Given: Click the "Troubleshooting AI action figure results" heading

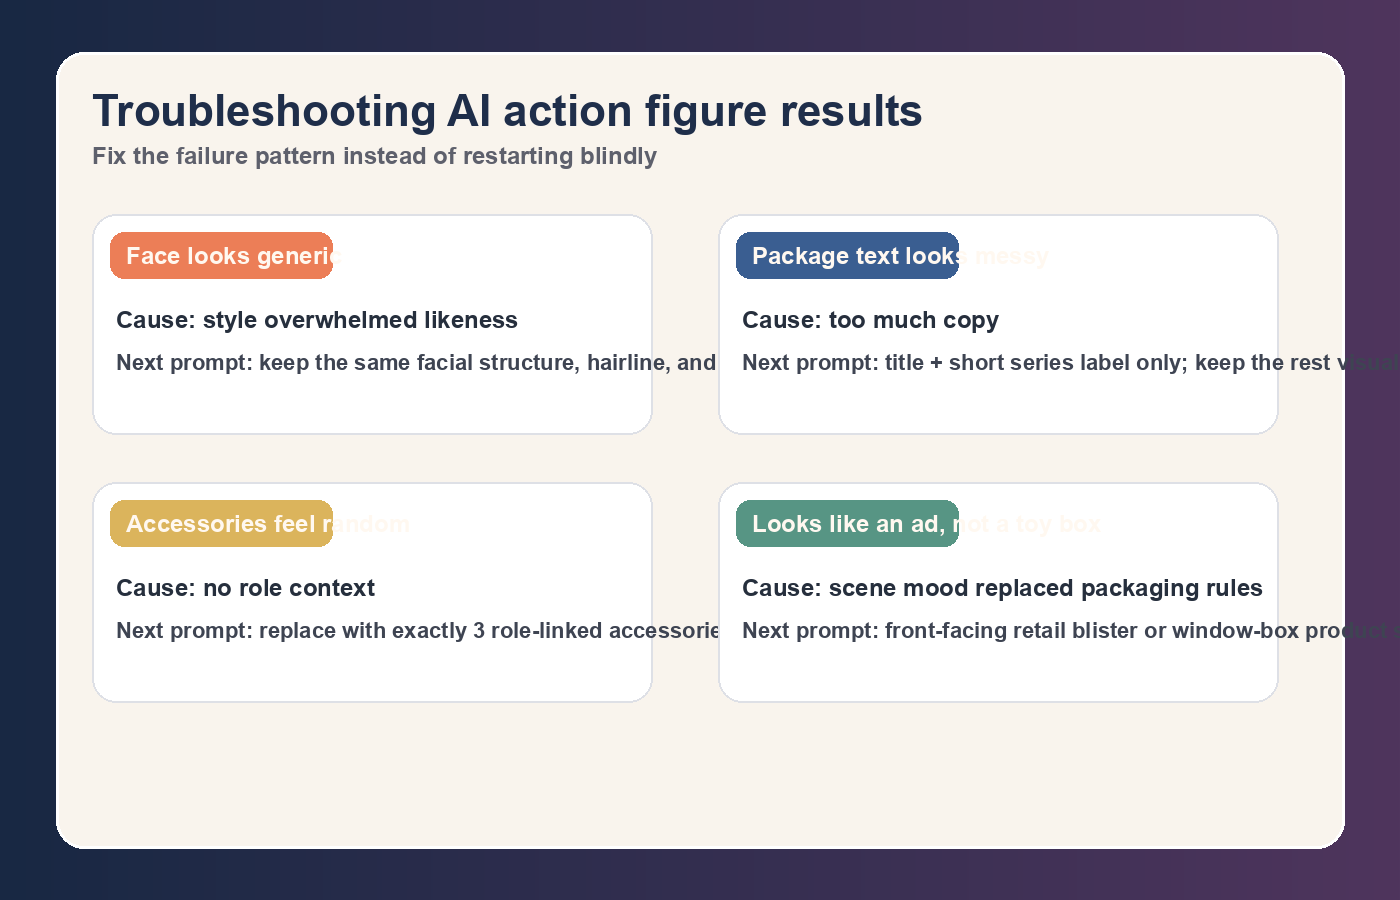Looking at the screenshot, I should pos(507,111).
